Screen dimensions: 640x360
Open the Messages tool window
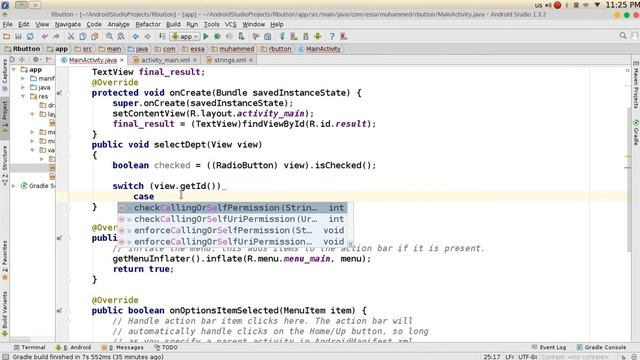pos(122,347)
